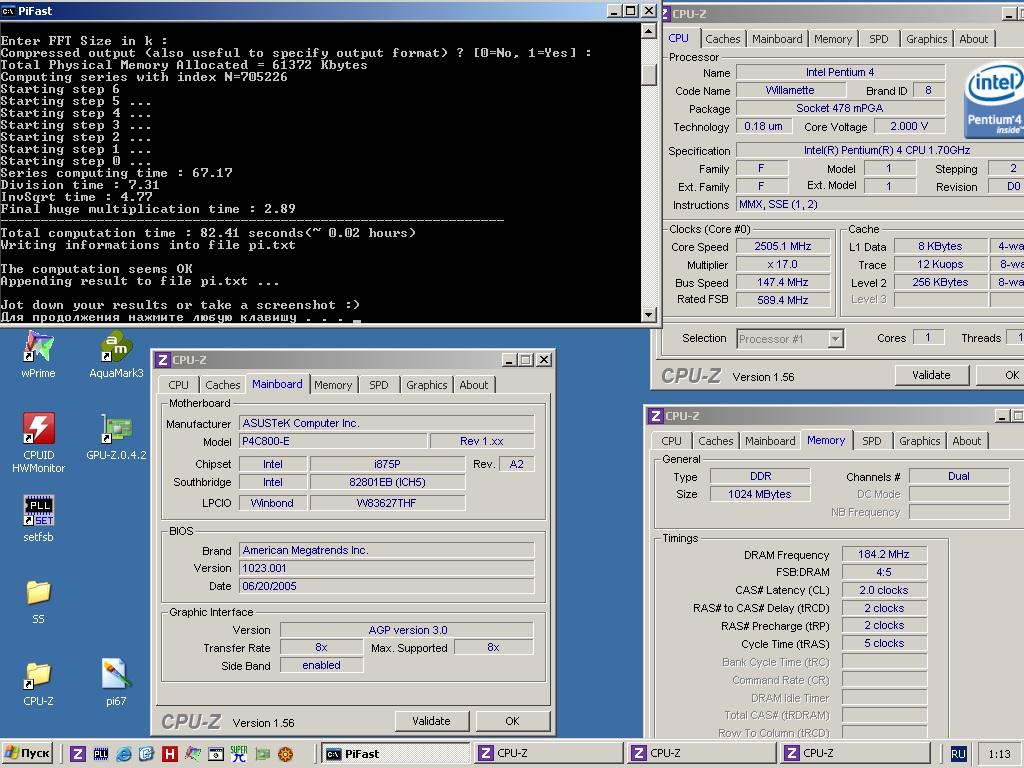Open the wPrime desktop shortcut
This screenshot has height=768, width=1024.
pos(38,355)
